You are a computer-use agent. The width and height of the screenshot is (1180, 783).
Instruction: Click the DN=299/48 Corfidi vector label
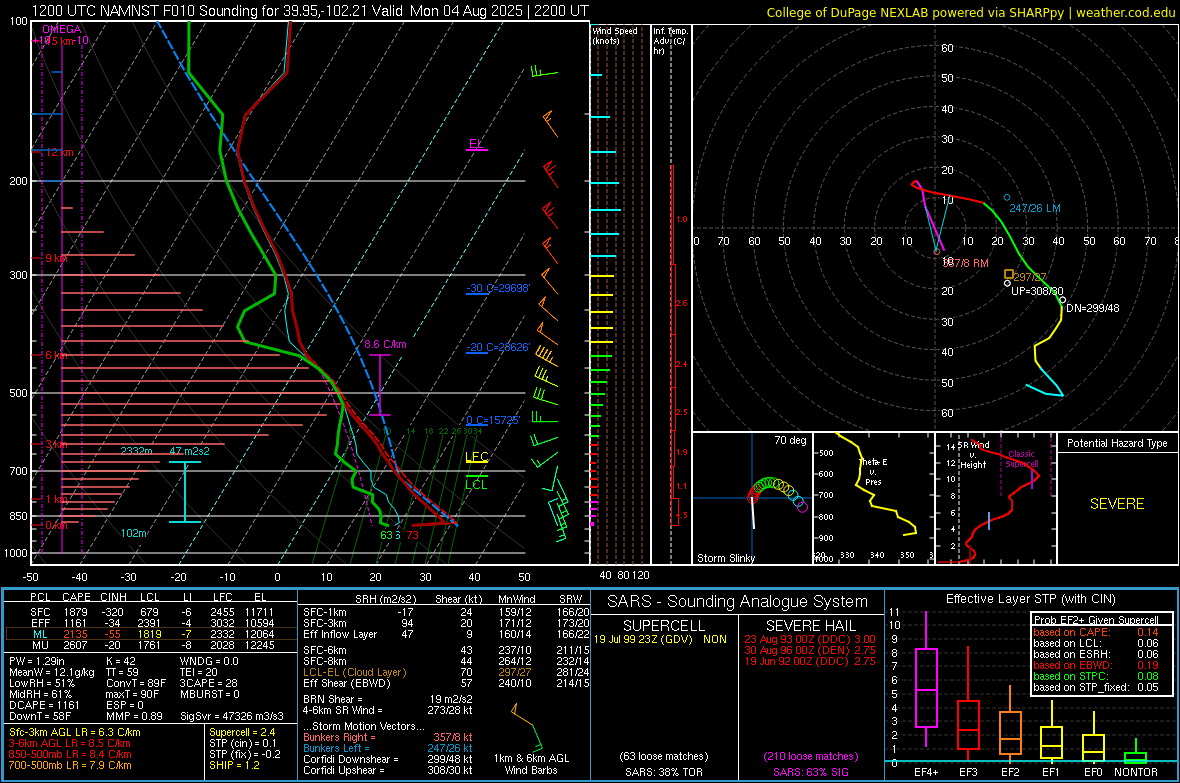1093,308
